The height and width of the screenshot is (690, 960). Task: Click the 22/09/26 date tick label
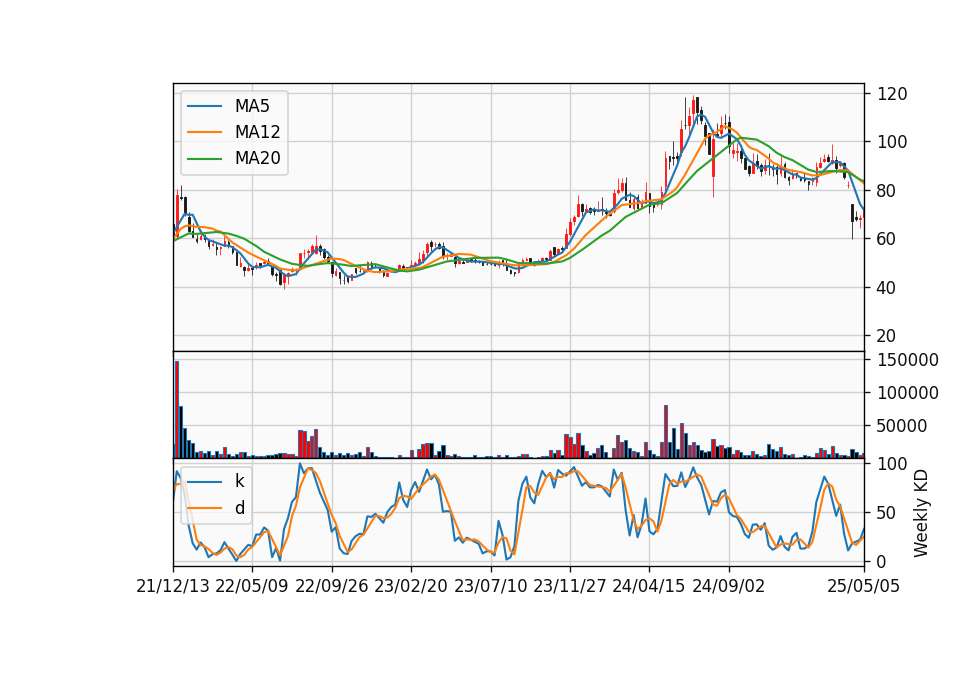(332, 587)
